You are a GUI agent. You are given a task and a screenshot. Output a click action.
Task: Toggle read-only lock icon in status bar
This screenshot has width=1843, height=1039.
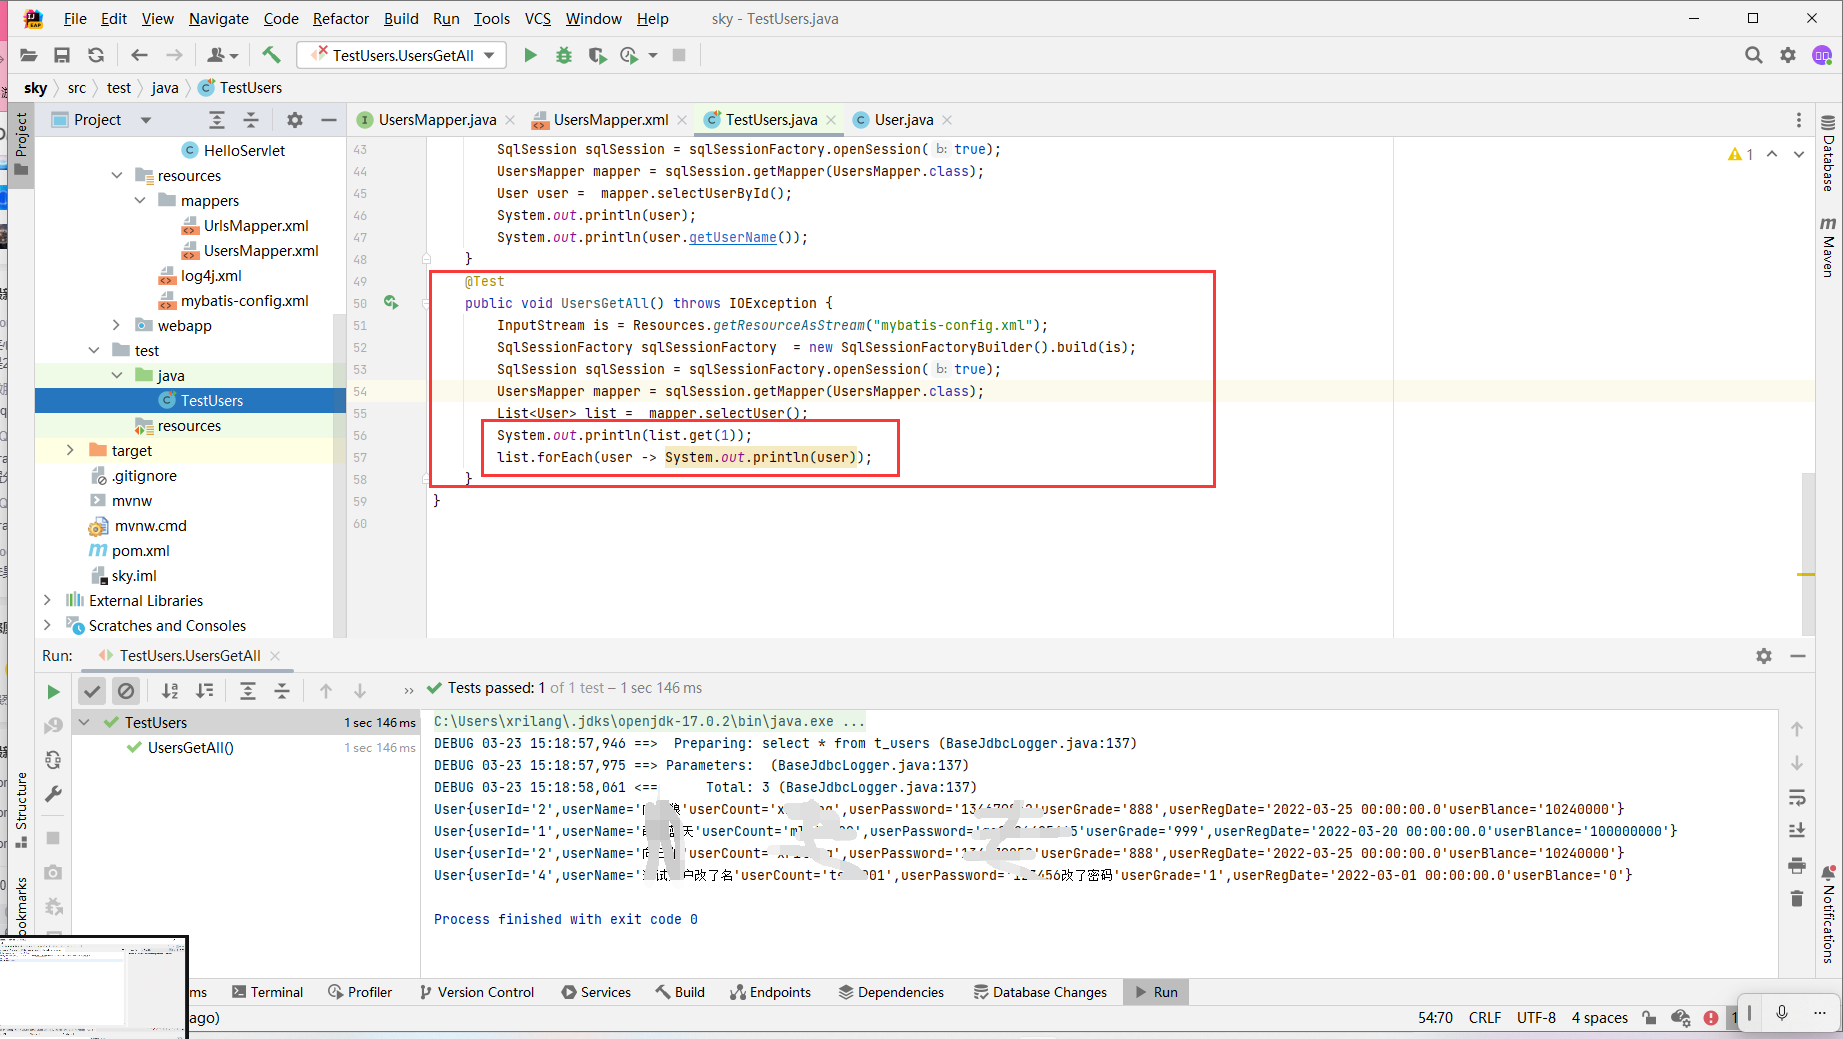[1649, 1018]
